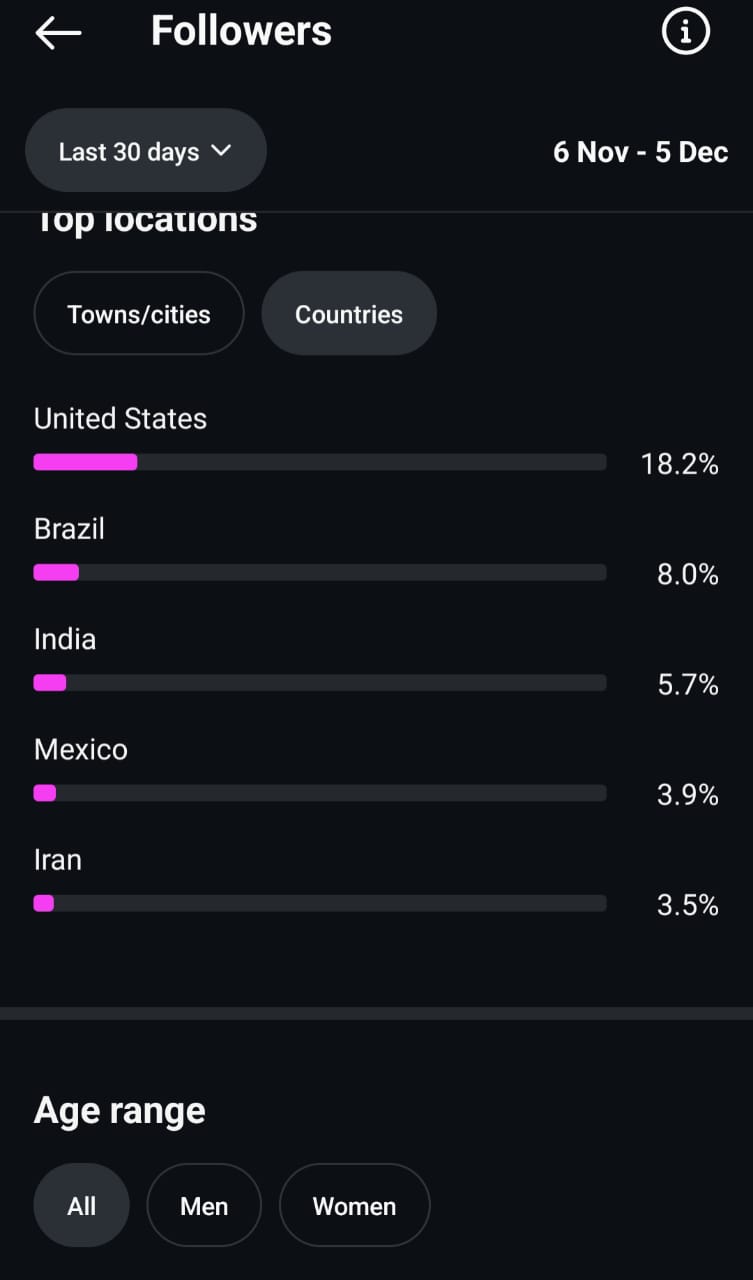Tap the India location bar
This screenshot has height=1280, width=753.
click(x=320, y=682)
